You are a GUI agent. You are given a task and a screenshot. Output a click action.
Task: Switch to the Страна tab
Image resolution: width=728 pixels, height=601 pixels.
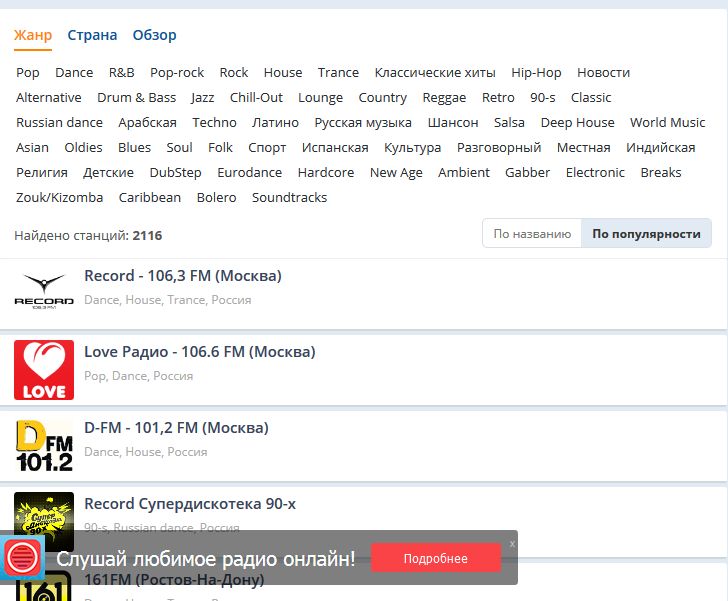click(92, 35)
